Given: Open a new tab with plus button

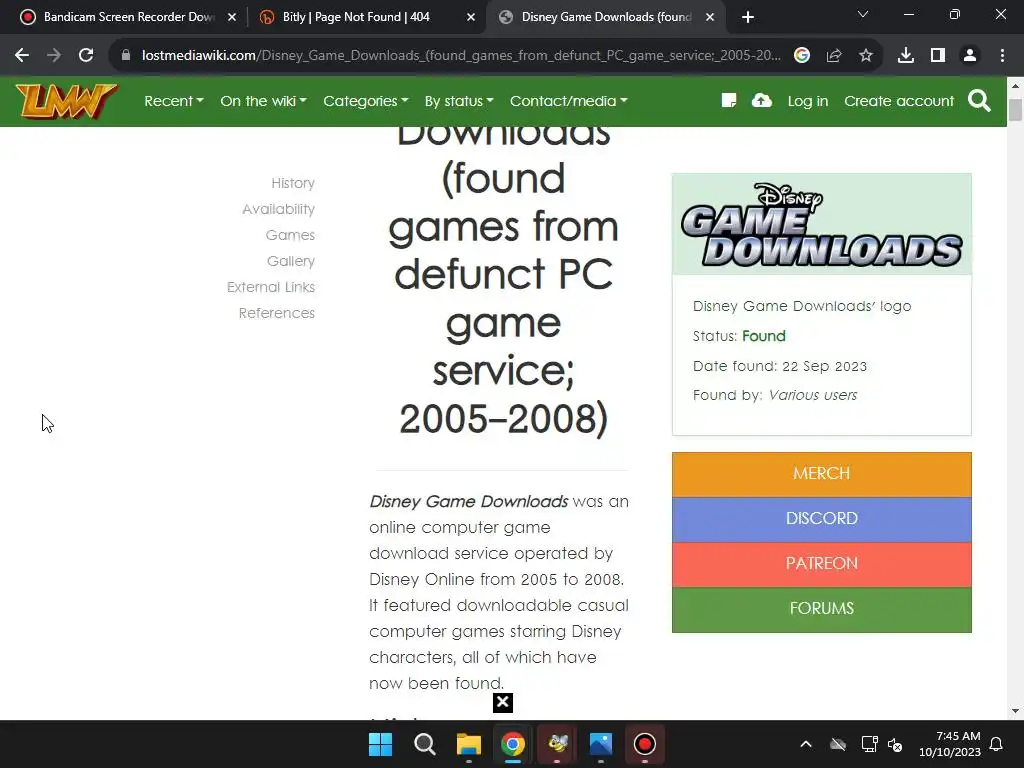Looking at the screenshot, I should [x=748, y=17].
